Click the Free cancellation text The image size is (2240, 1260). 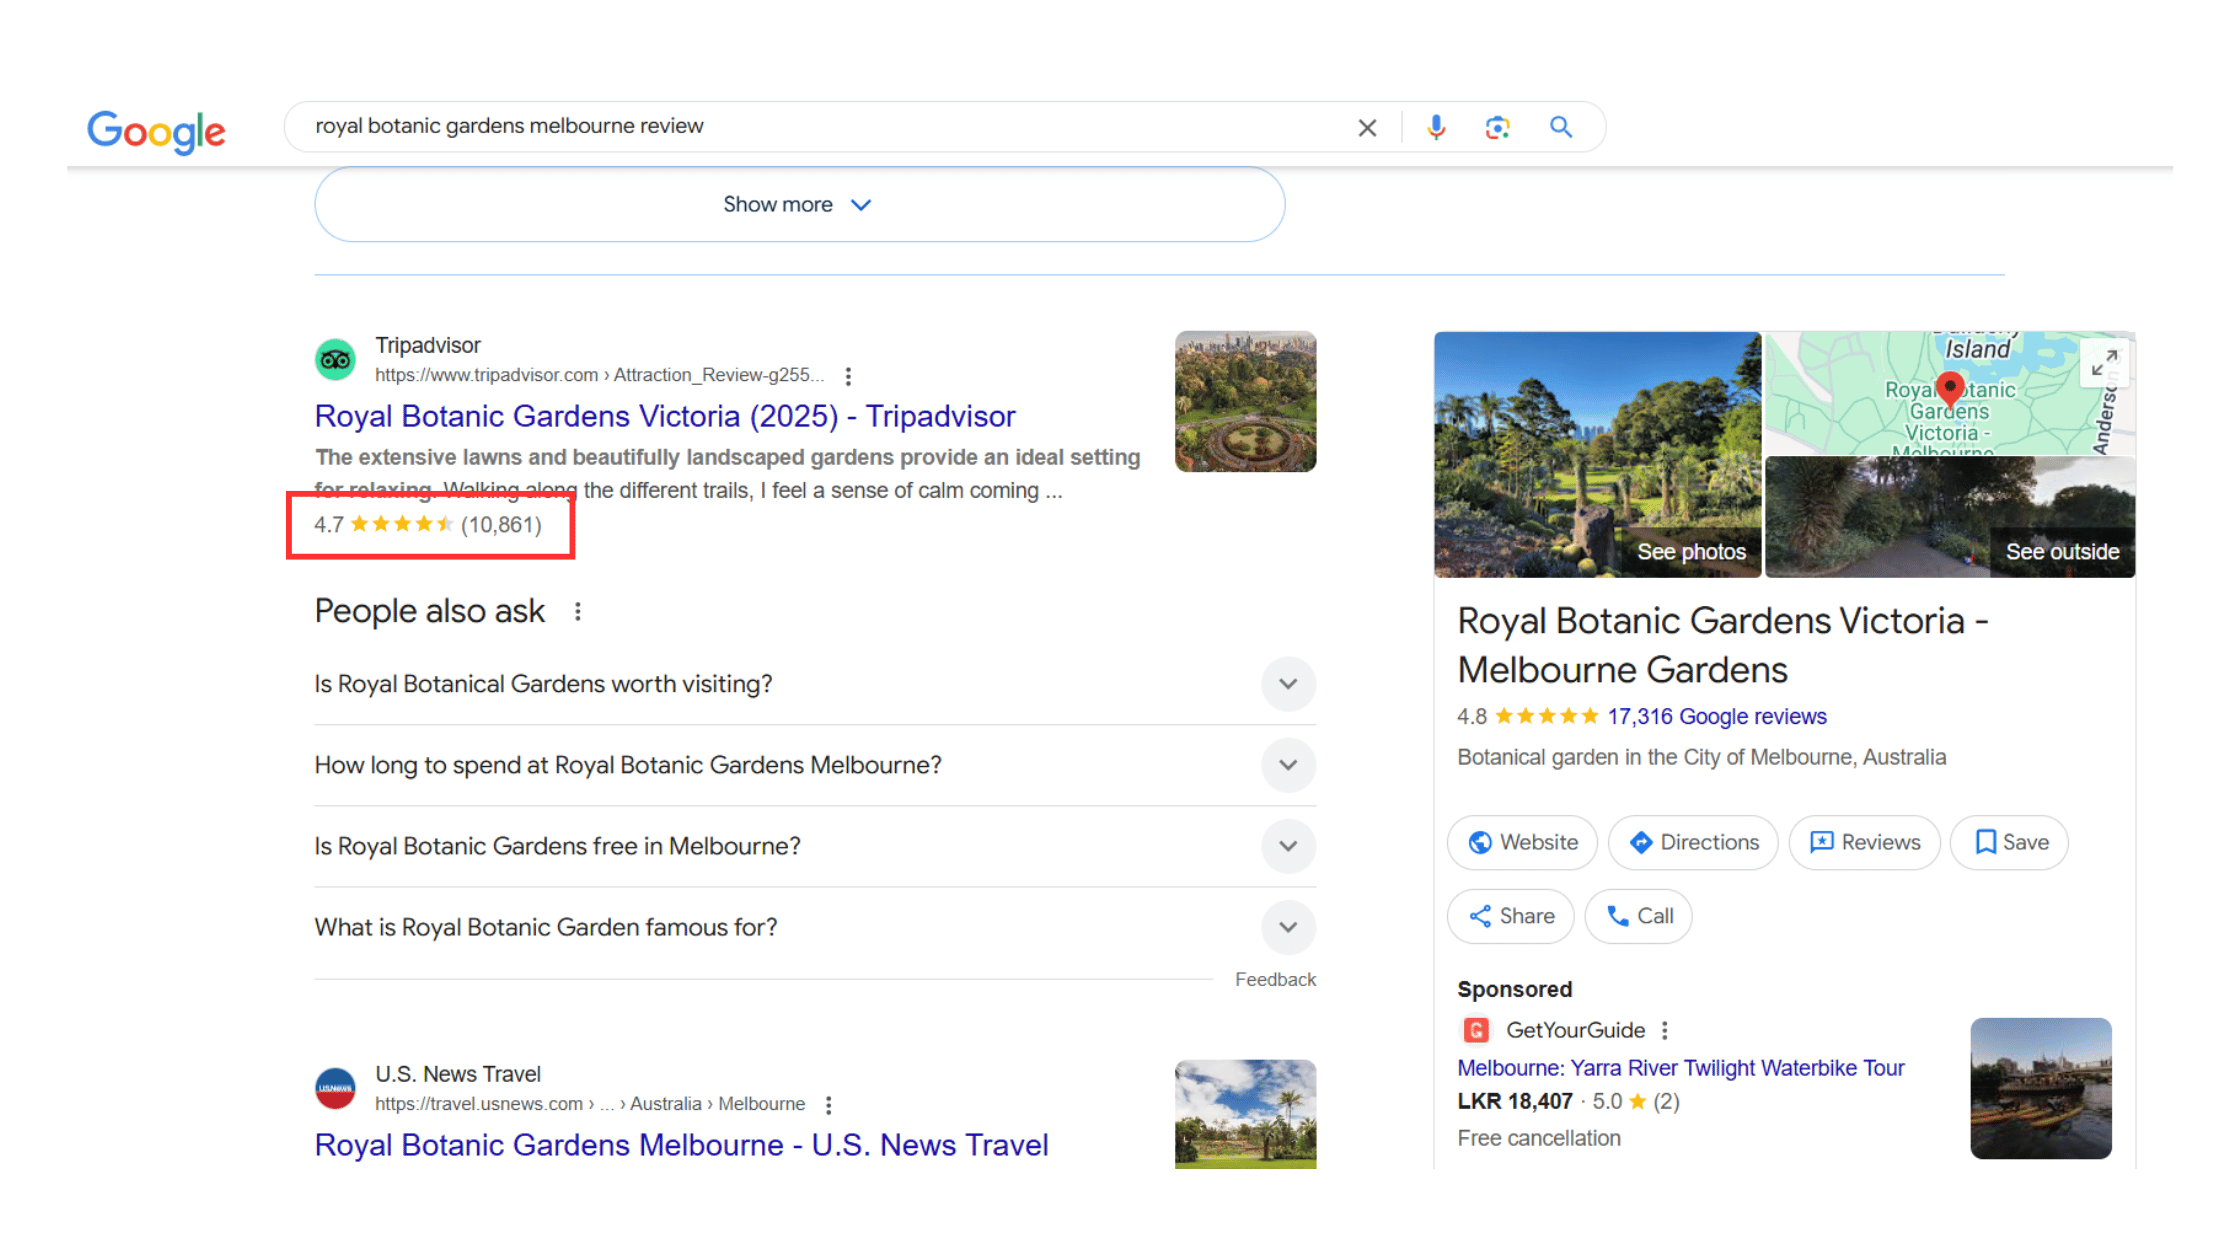click(x=1538, y=1139)
